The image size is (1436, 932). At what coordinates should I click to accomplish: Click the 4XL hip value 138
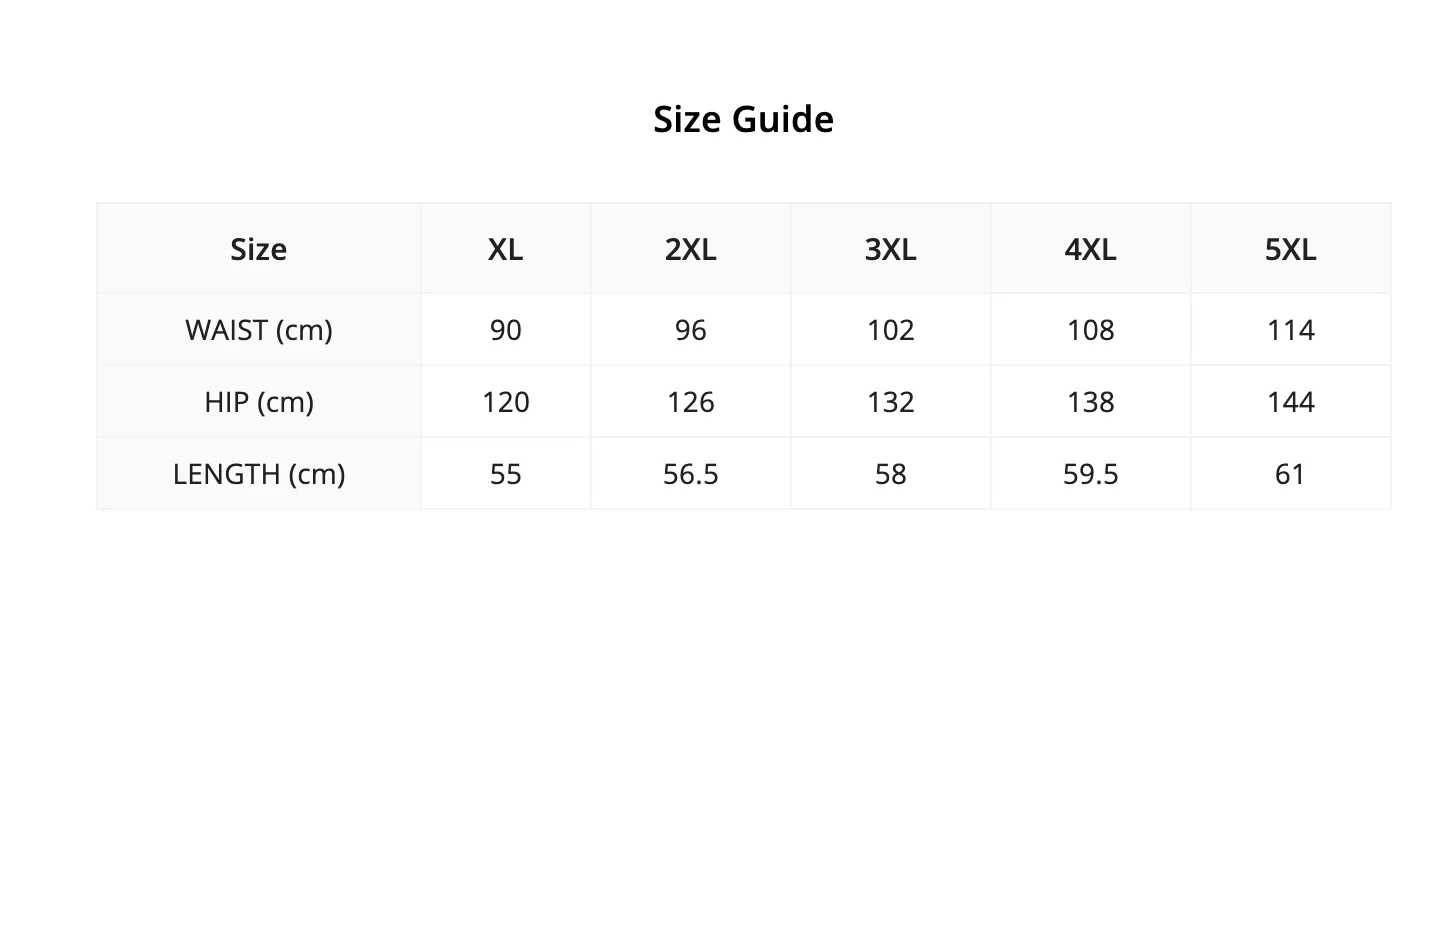point(1091,402)
